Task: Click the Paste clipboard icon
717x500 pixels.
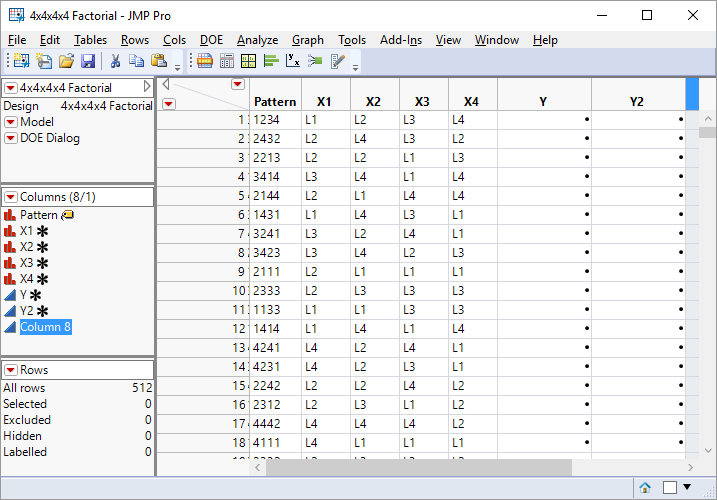Action: (159, 61)
